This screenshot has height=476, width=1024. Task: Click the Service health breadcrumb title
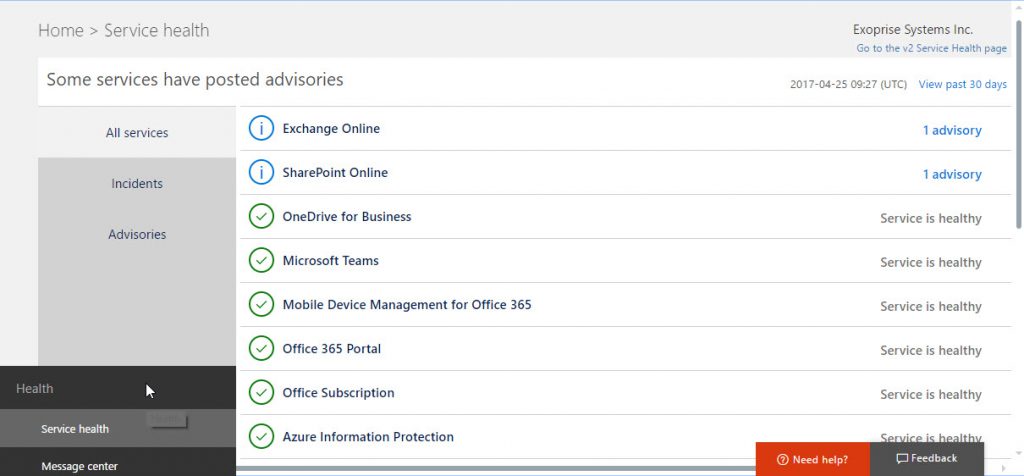(x=157, y=31)
